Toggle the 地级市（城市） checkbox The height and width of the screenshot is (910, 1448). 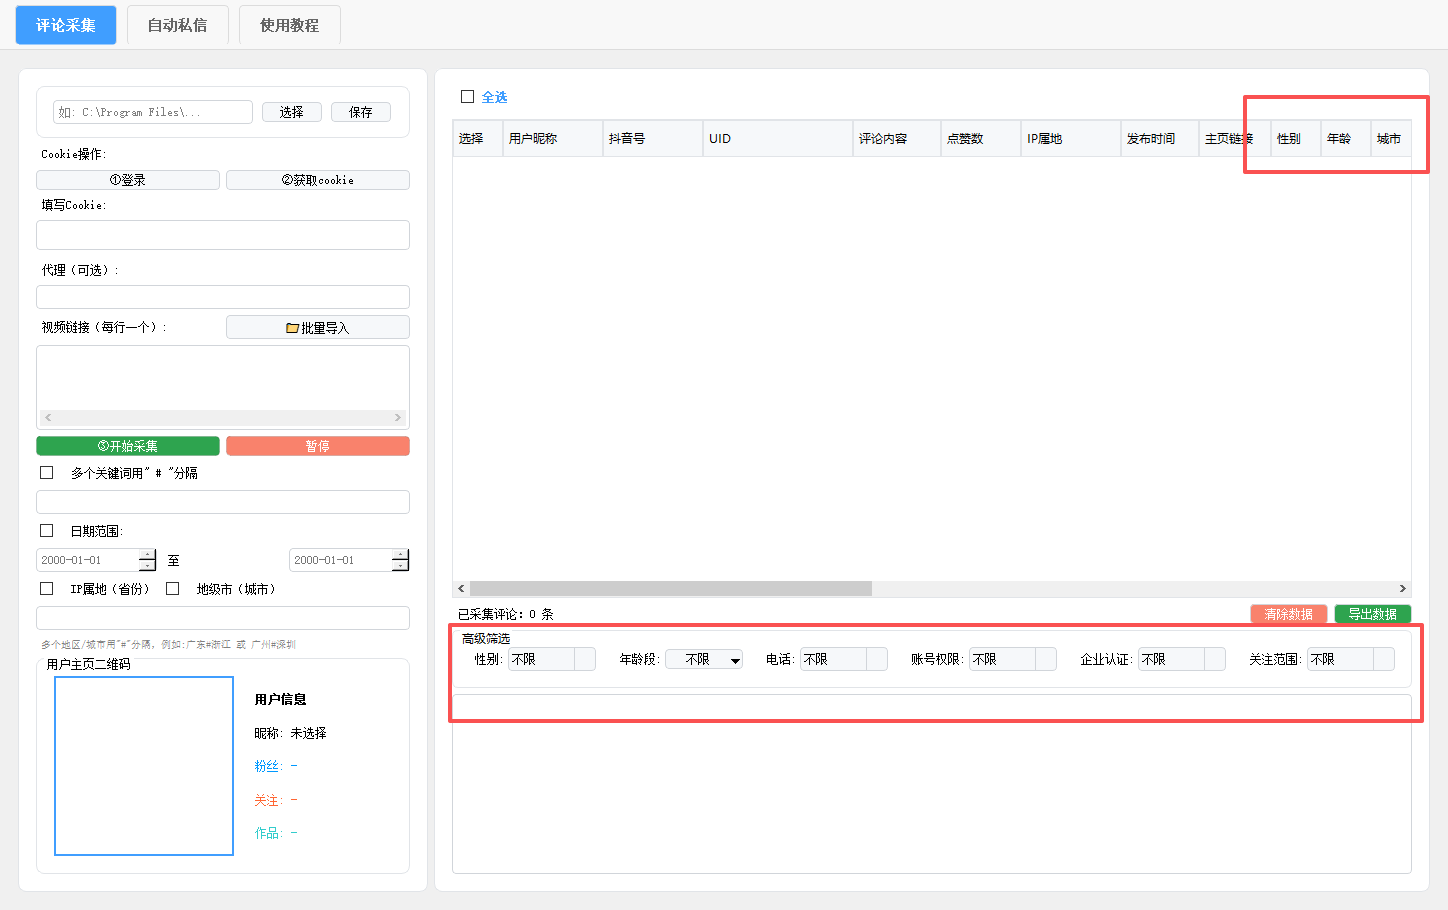pyautogui.click(x=172, y=589)
